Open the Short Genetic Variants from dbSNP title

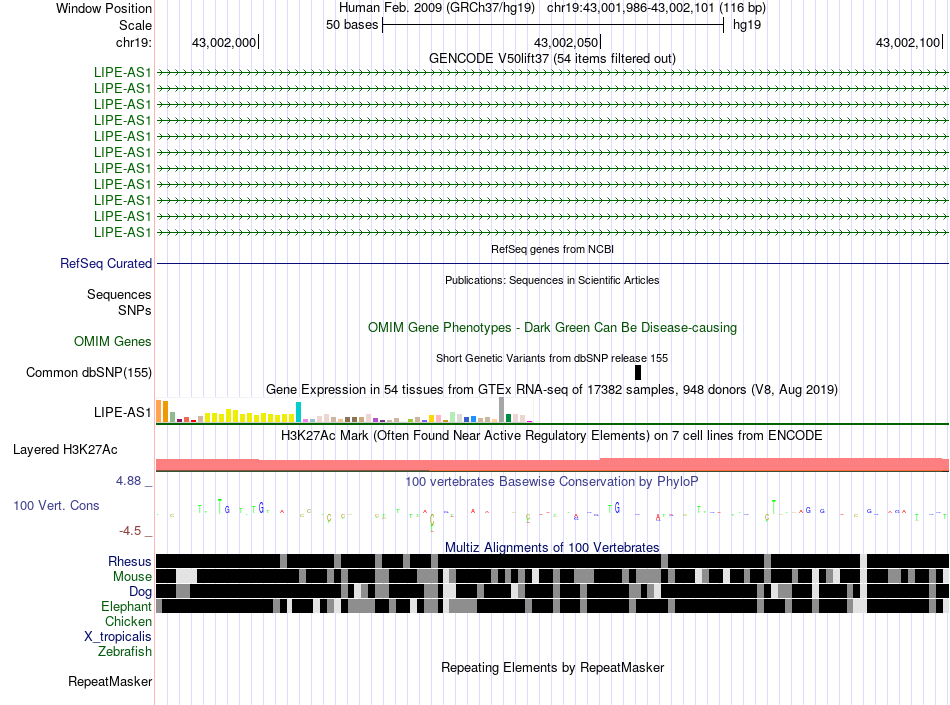(552, 358)
